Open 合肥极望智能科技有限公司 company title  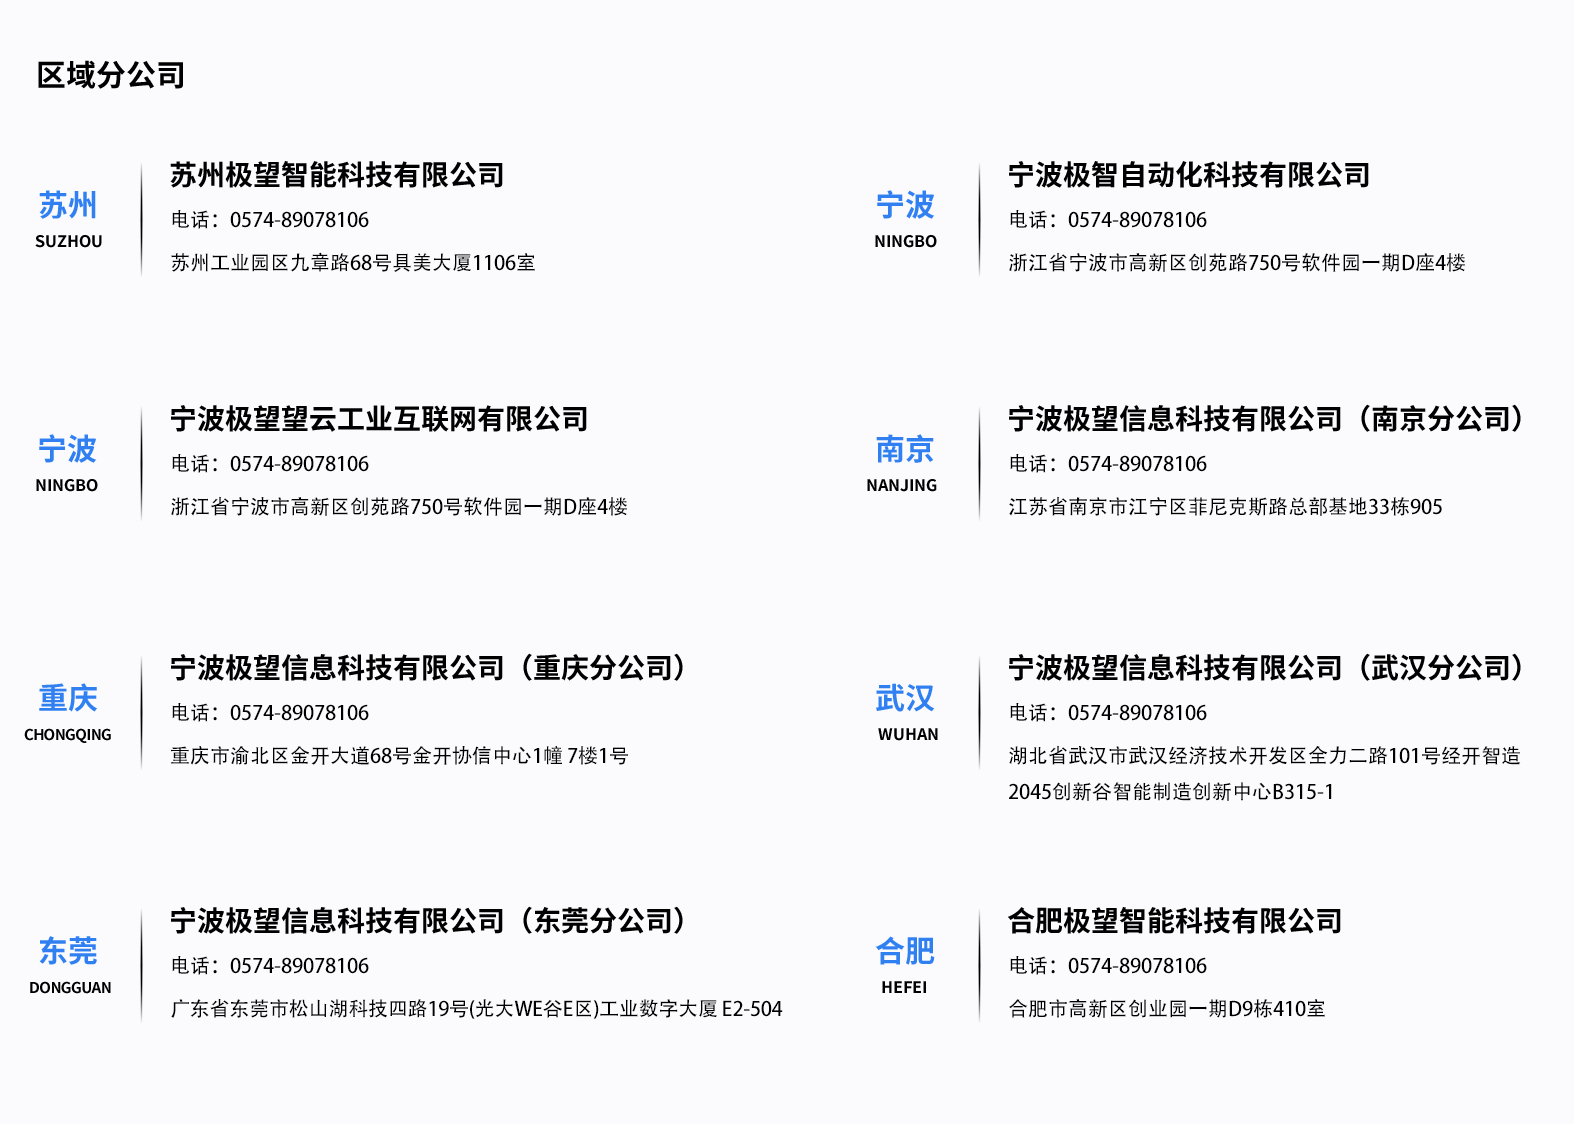point(1175,921)
